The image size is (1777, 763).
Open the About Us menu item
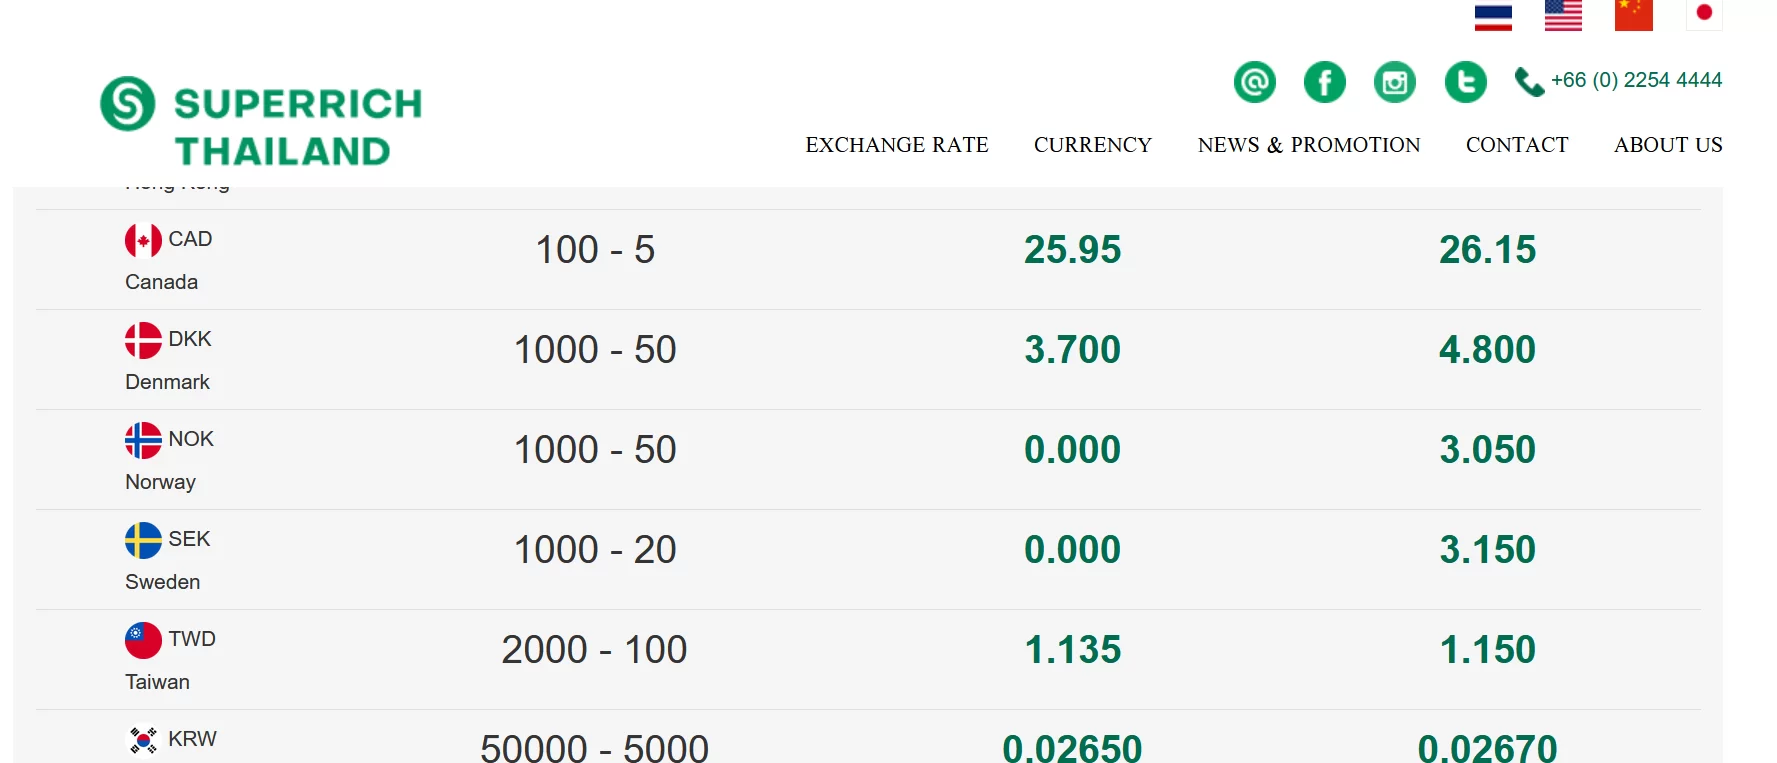point(1668,145)
